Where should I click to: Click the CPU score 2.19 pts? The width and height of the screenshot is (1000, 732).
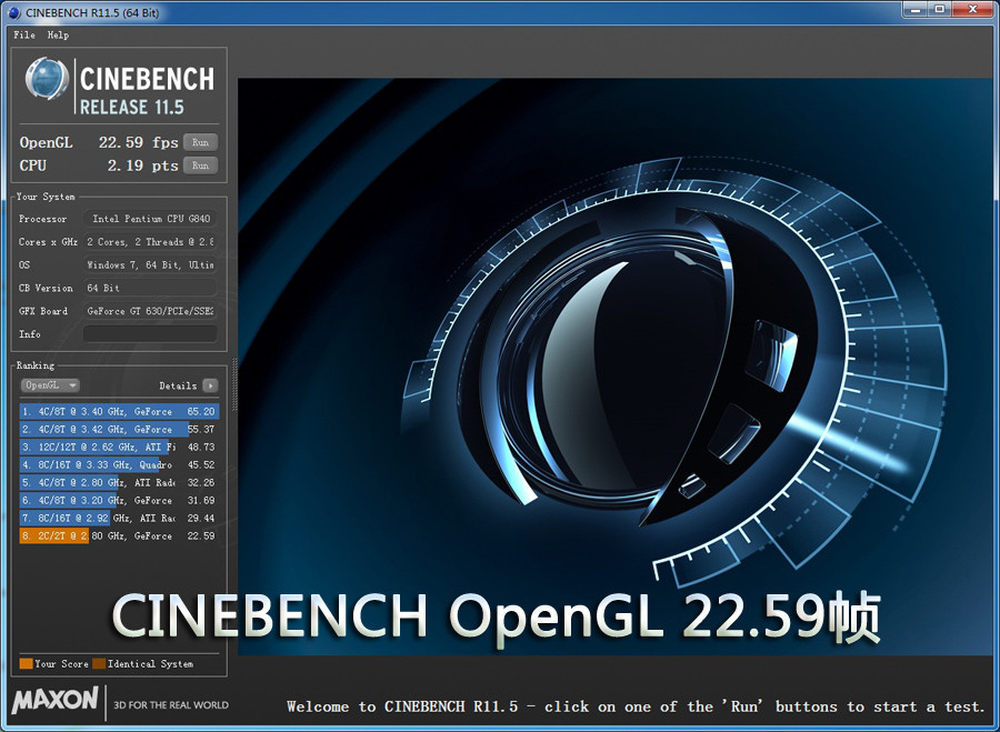142,165
